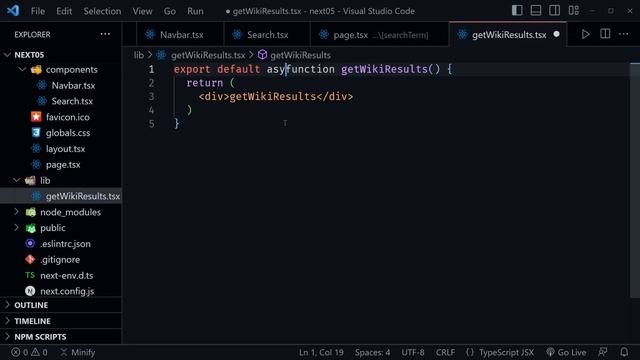Open next.config.js file

tap(67, 291)
